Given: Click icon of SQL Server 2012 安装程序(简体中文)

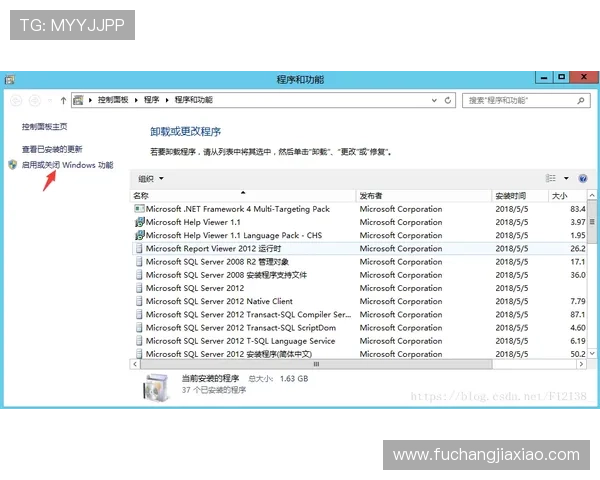Looking at the screenshot, I should click(x=139, y=353).
